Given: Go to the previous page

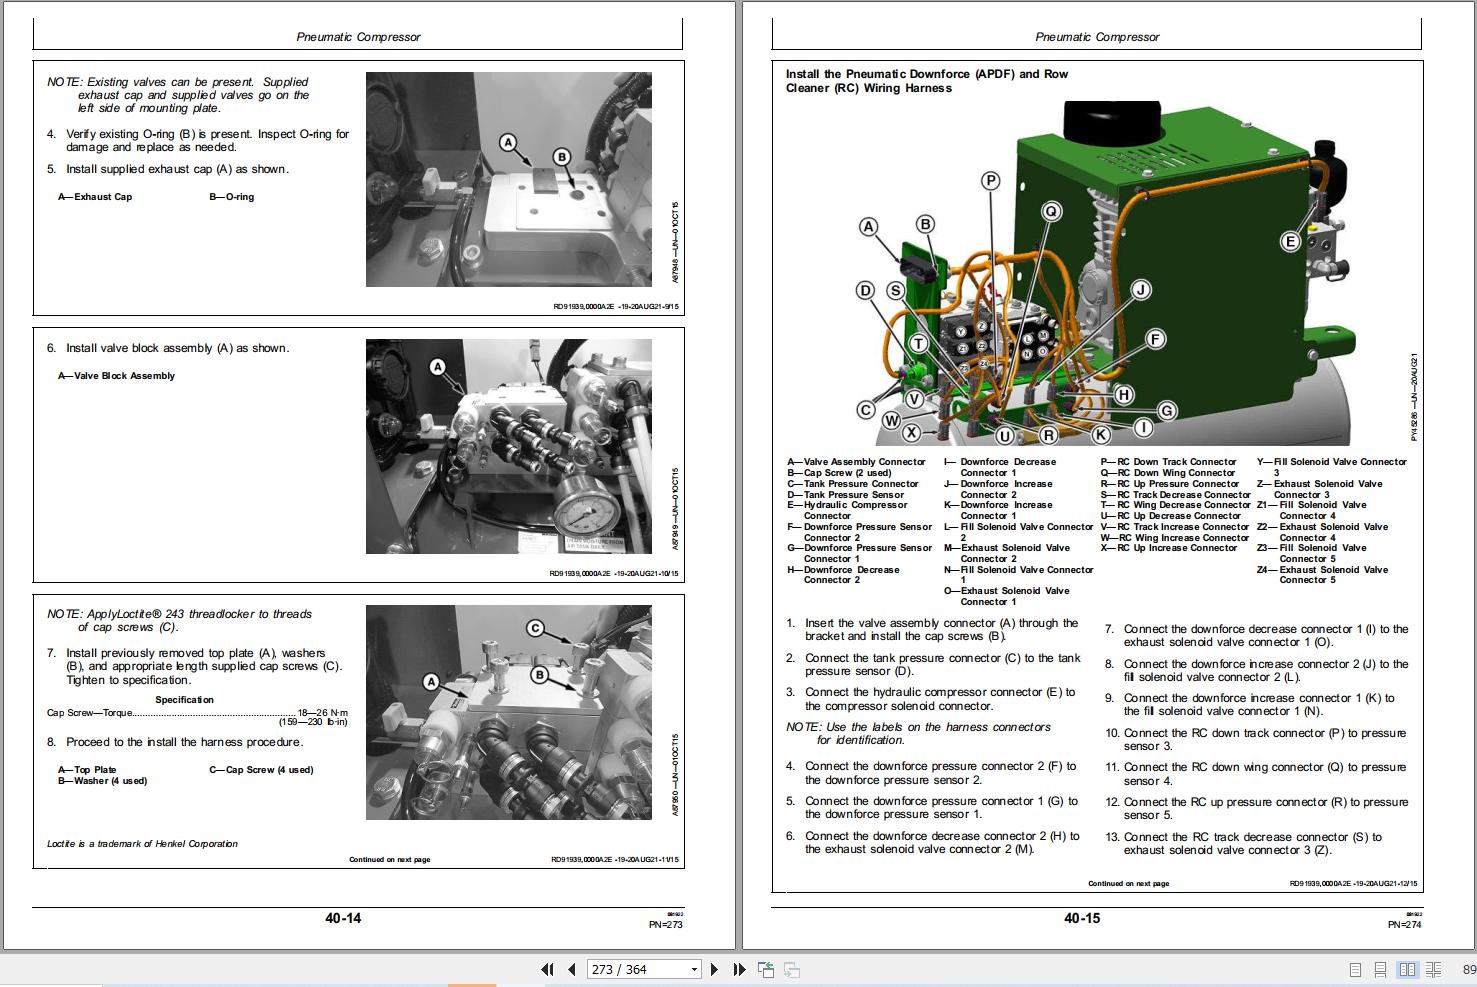Looking at the screenshot, I should pyautogui.click(x=572, y=969).
